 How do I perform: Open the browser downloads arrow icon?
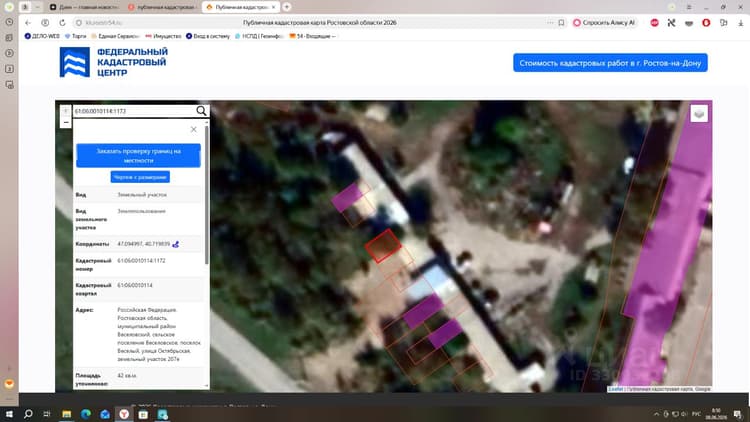coord(740,22)
